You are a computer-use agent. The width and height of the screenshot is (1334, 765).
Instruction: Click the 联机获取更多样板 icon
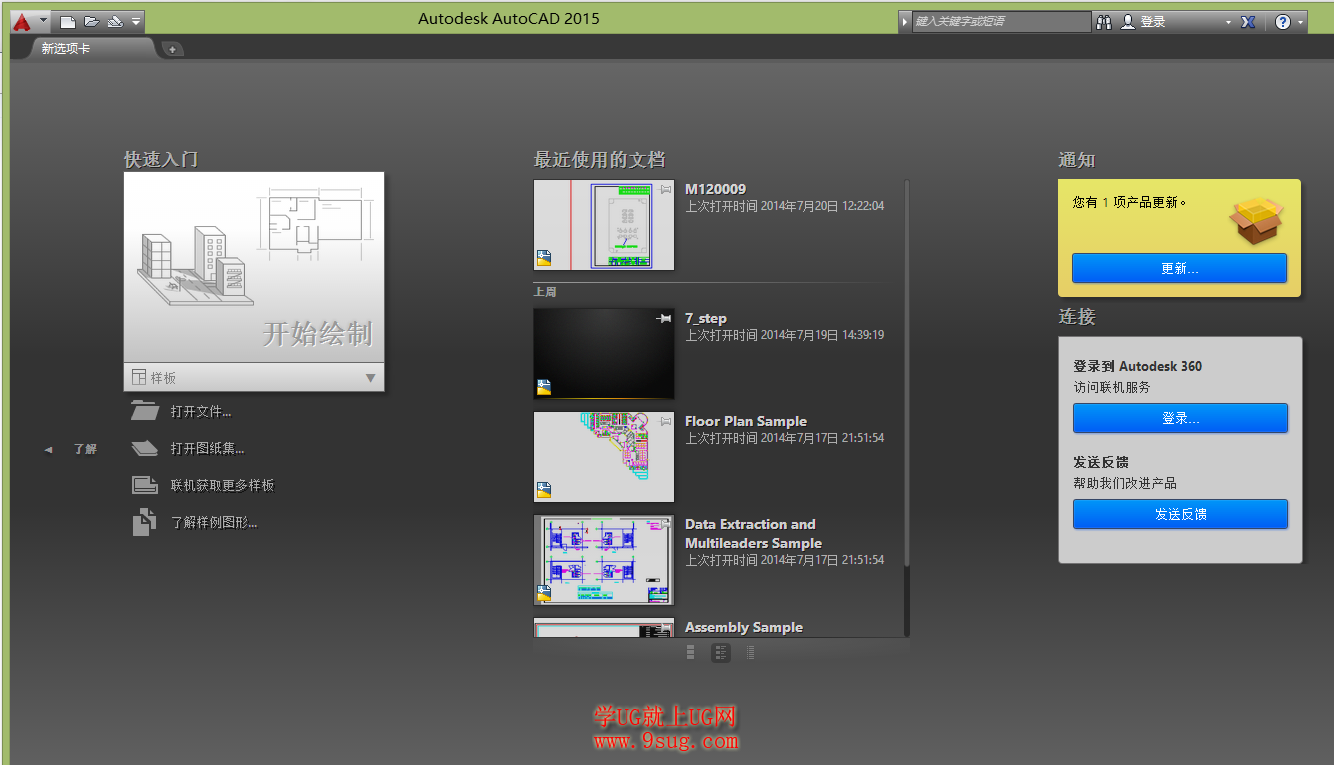[145, 485]
